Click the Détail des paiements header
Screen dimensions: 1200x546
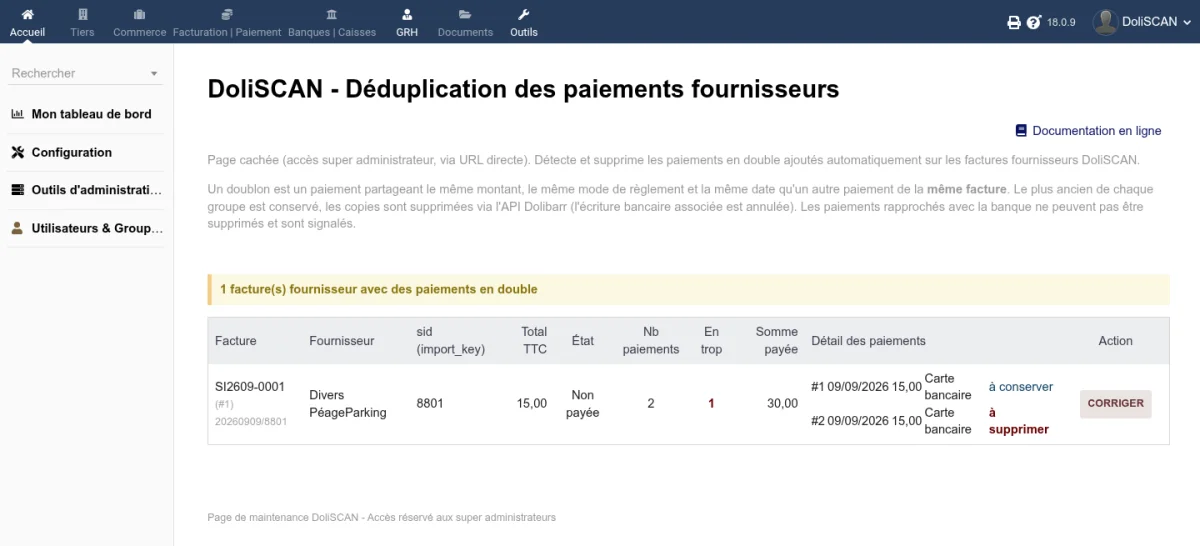(868, 341)
